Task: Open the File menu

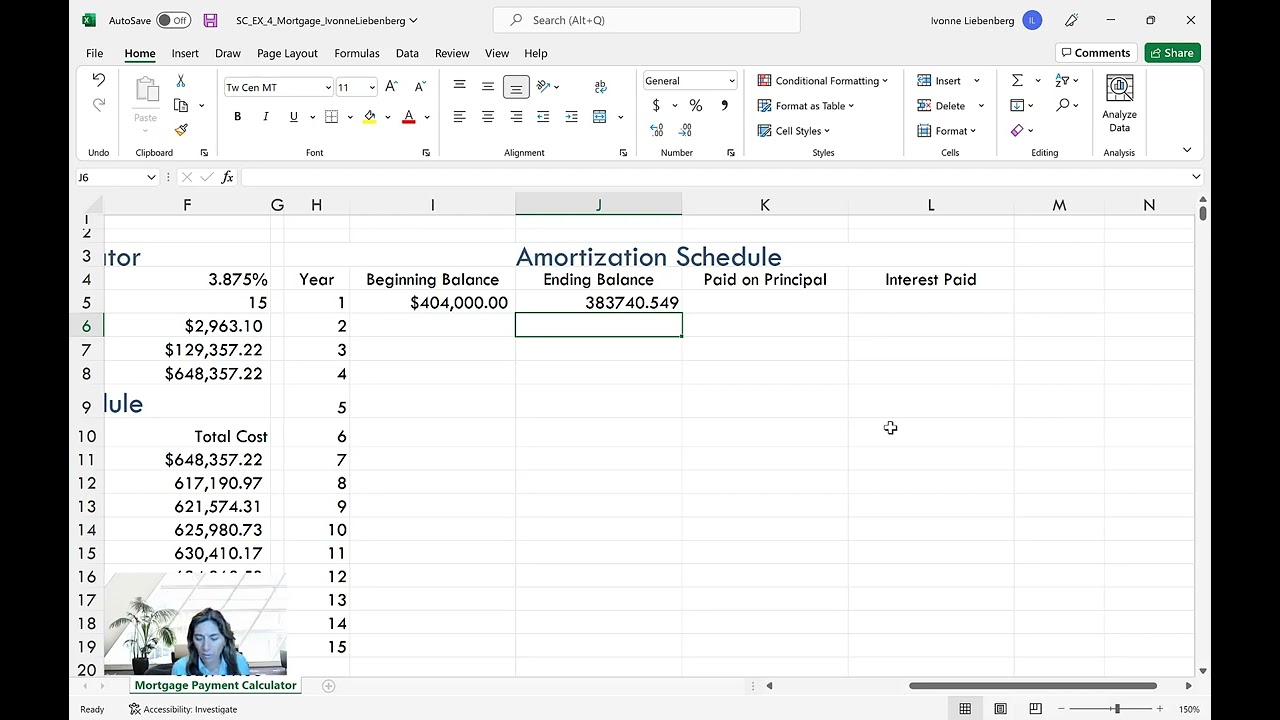Action: (94, 53)
